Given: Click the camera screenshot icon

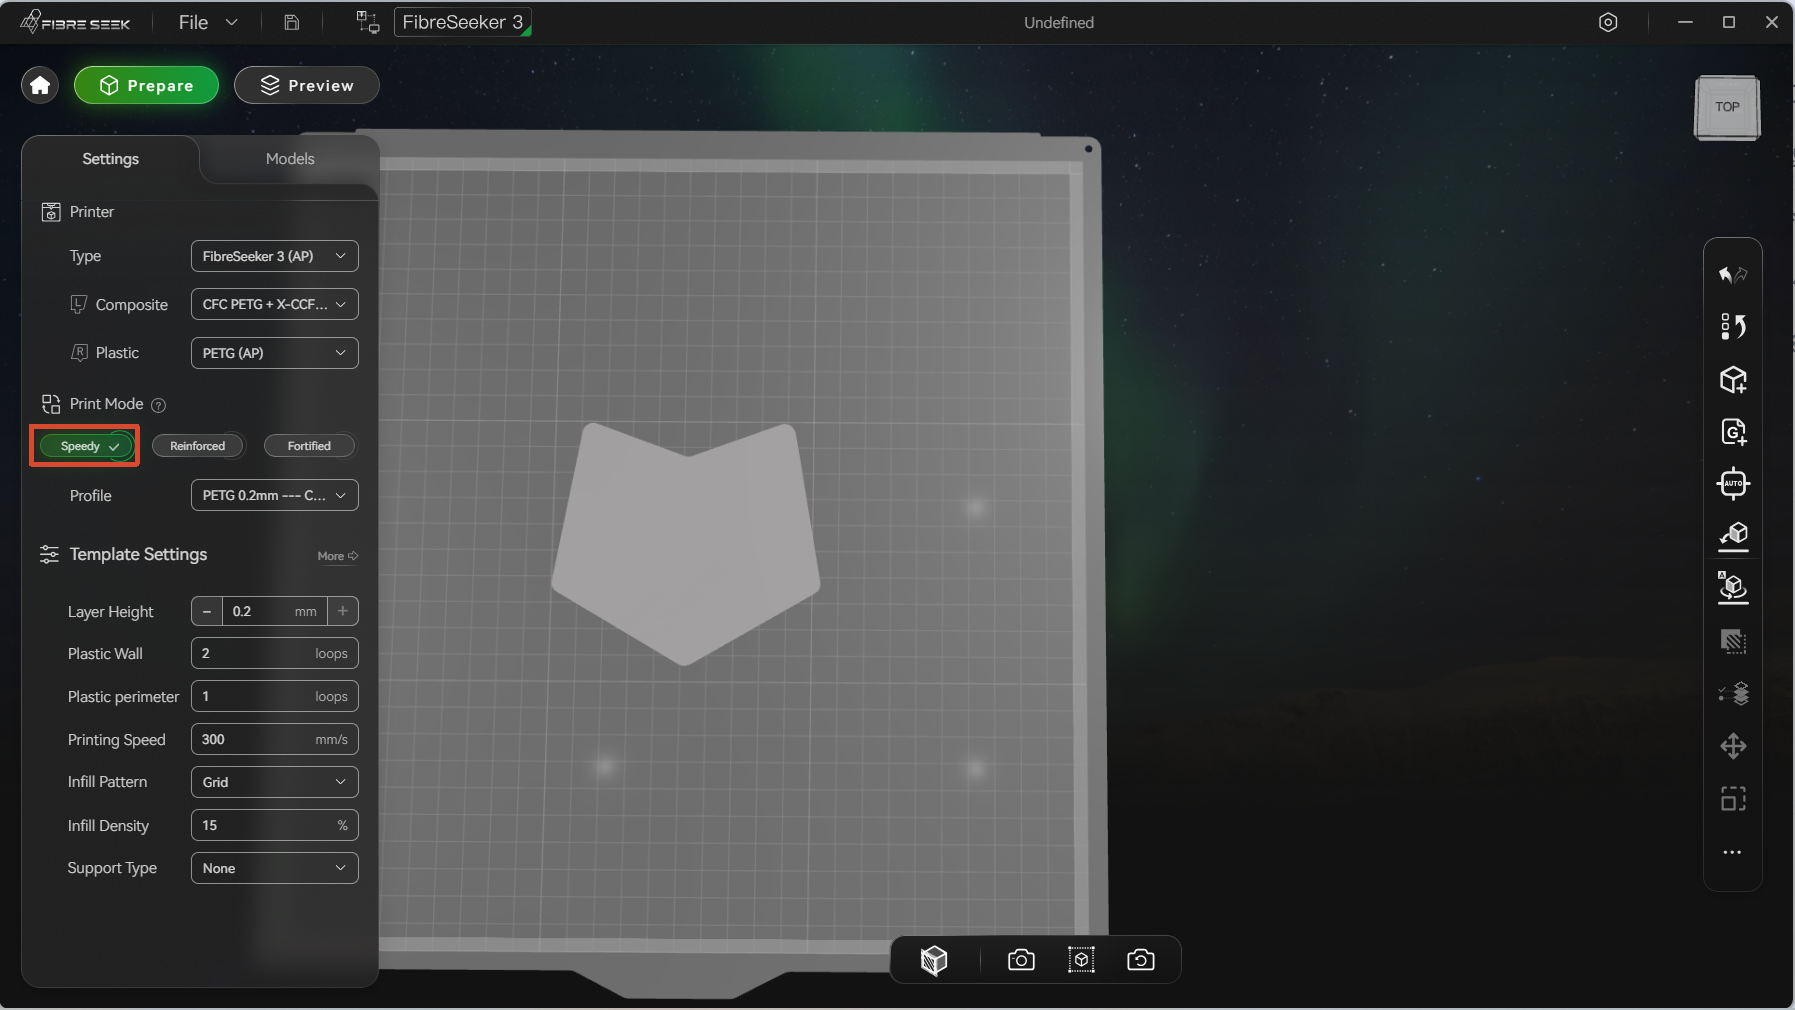Looking at the screenshot, I should (1021, 960).
